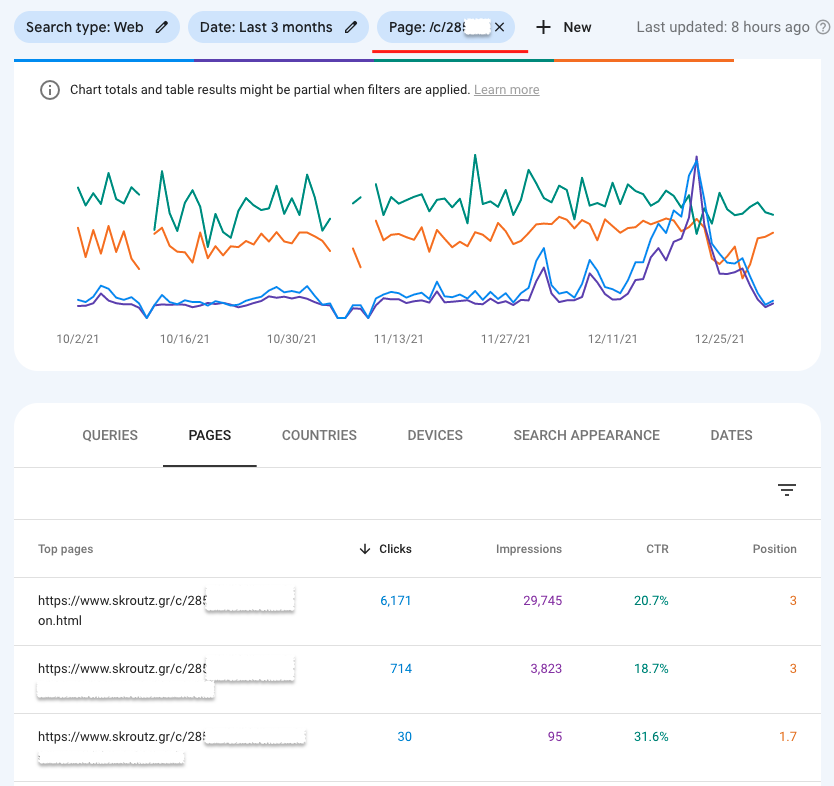Open the DEVICES tab
Screen dimensions: 834x786
tap(435, 436)
